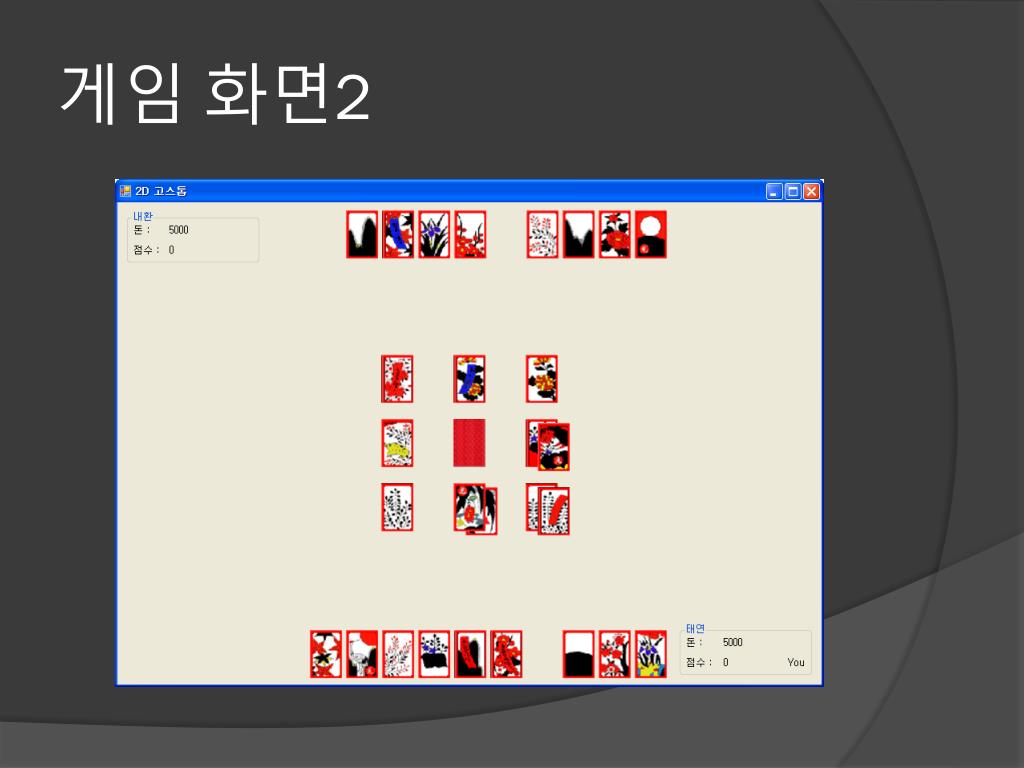Select the bush clover card in the top hand
Screen dimensions: 1024x768
tap(543, 234)
